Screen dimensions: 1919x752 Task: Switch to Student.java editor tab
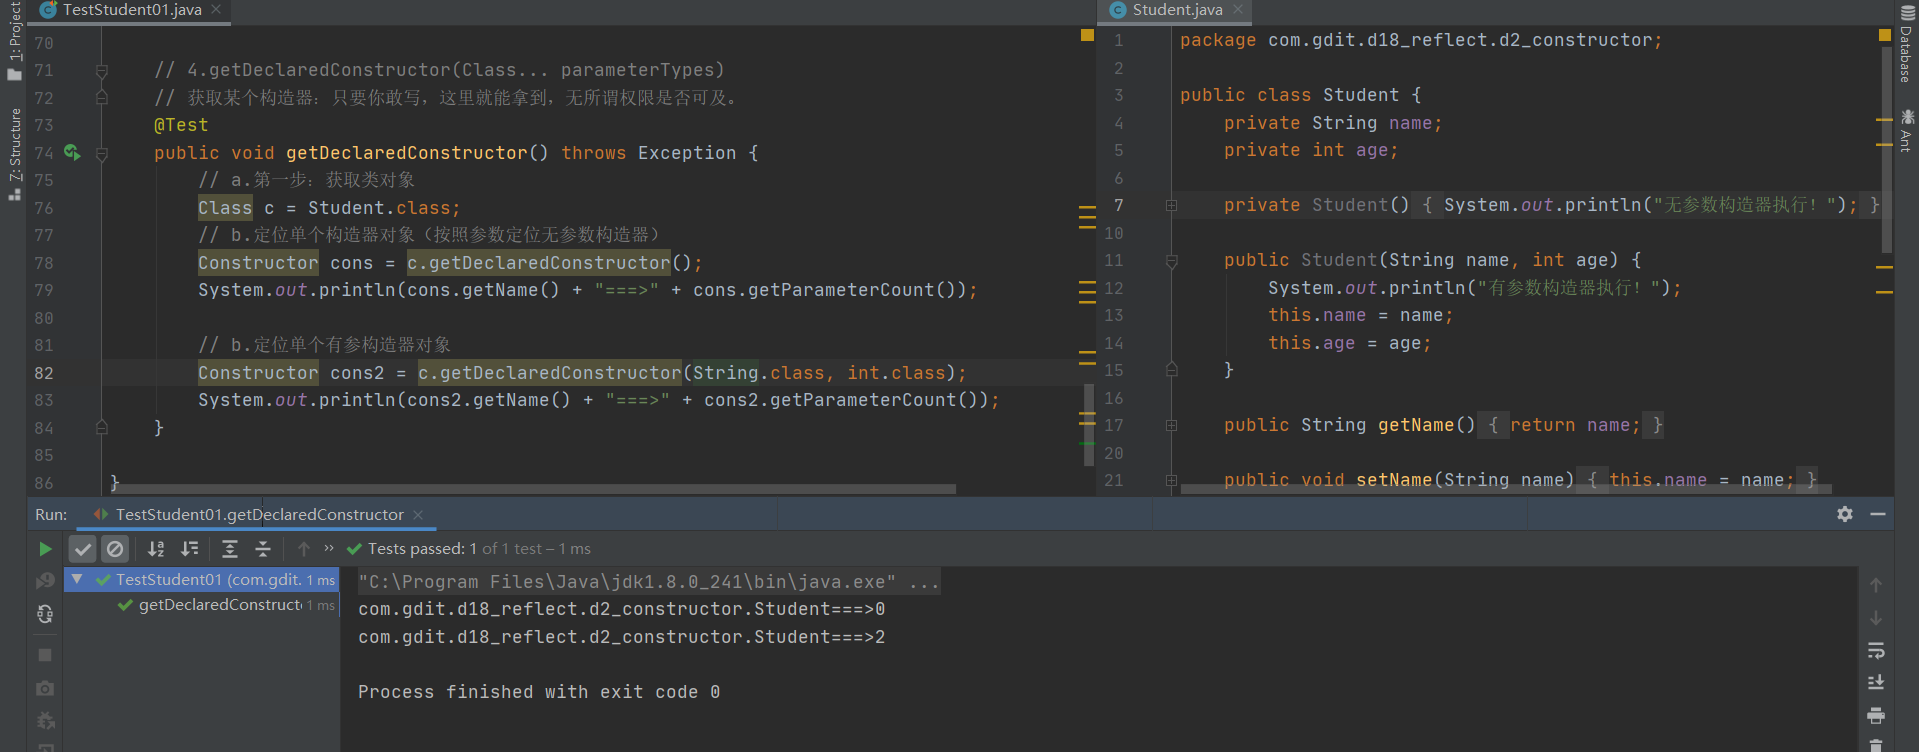[1177, 10]
